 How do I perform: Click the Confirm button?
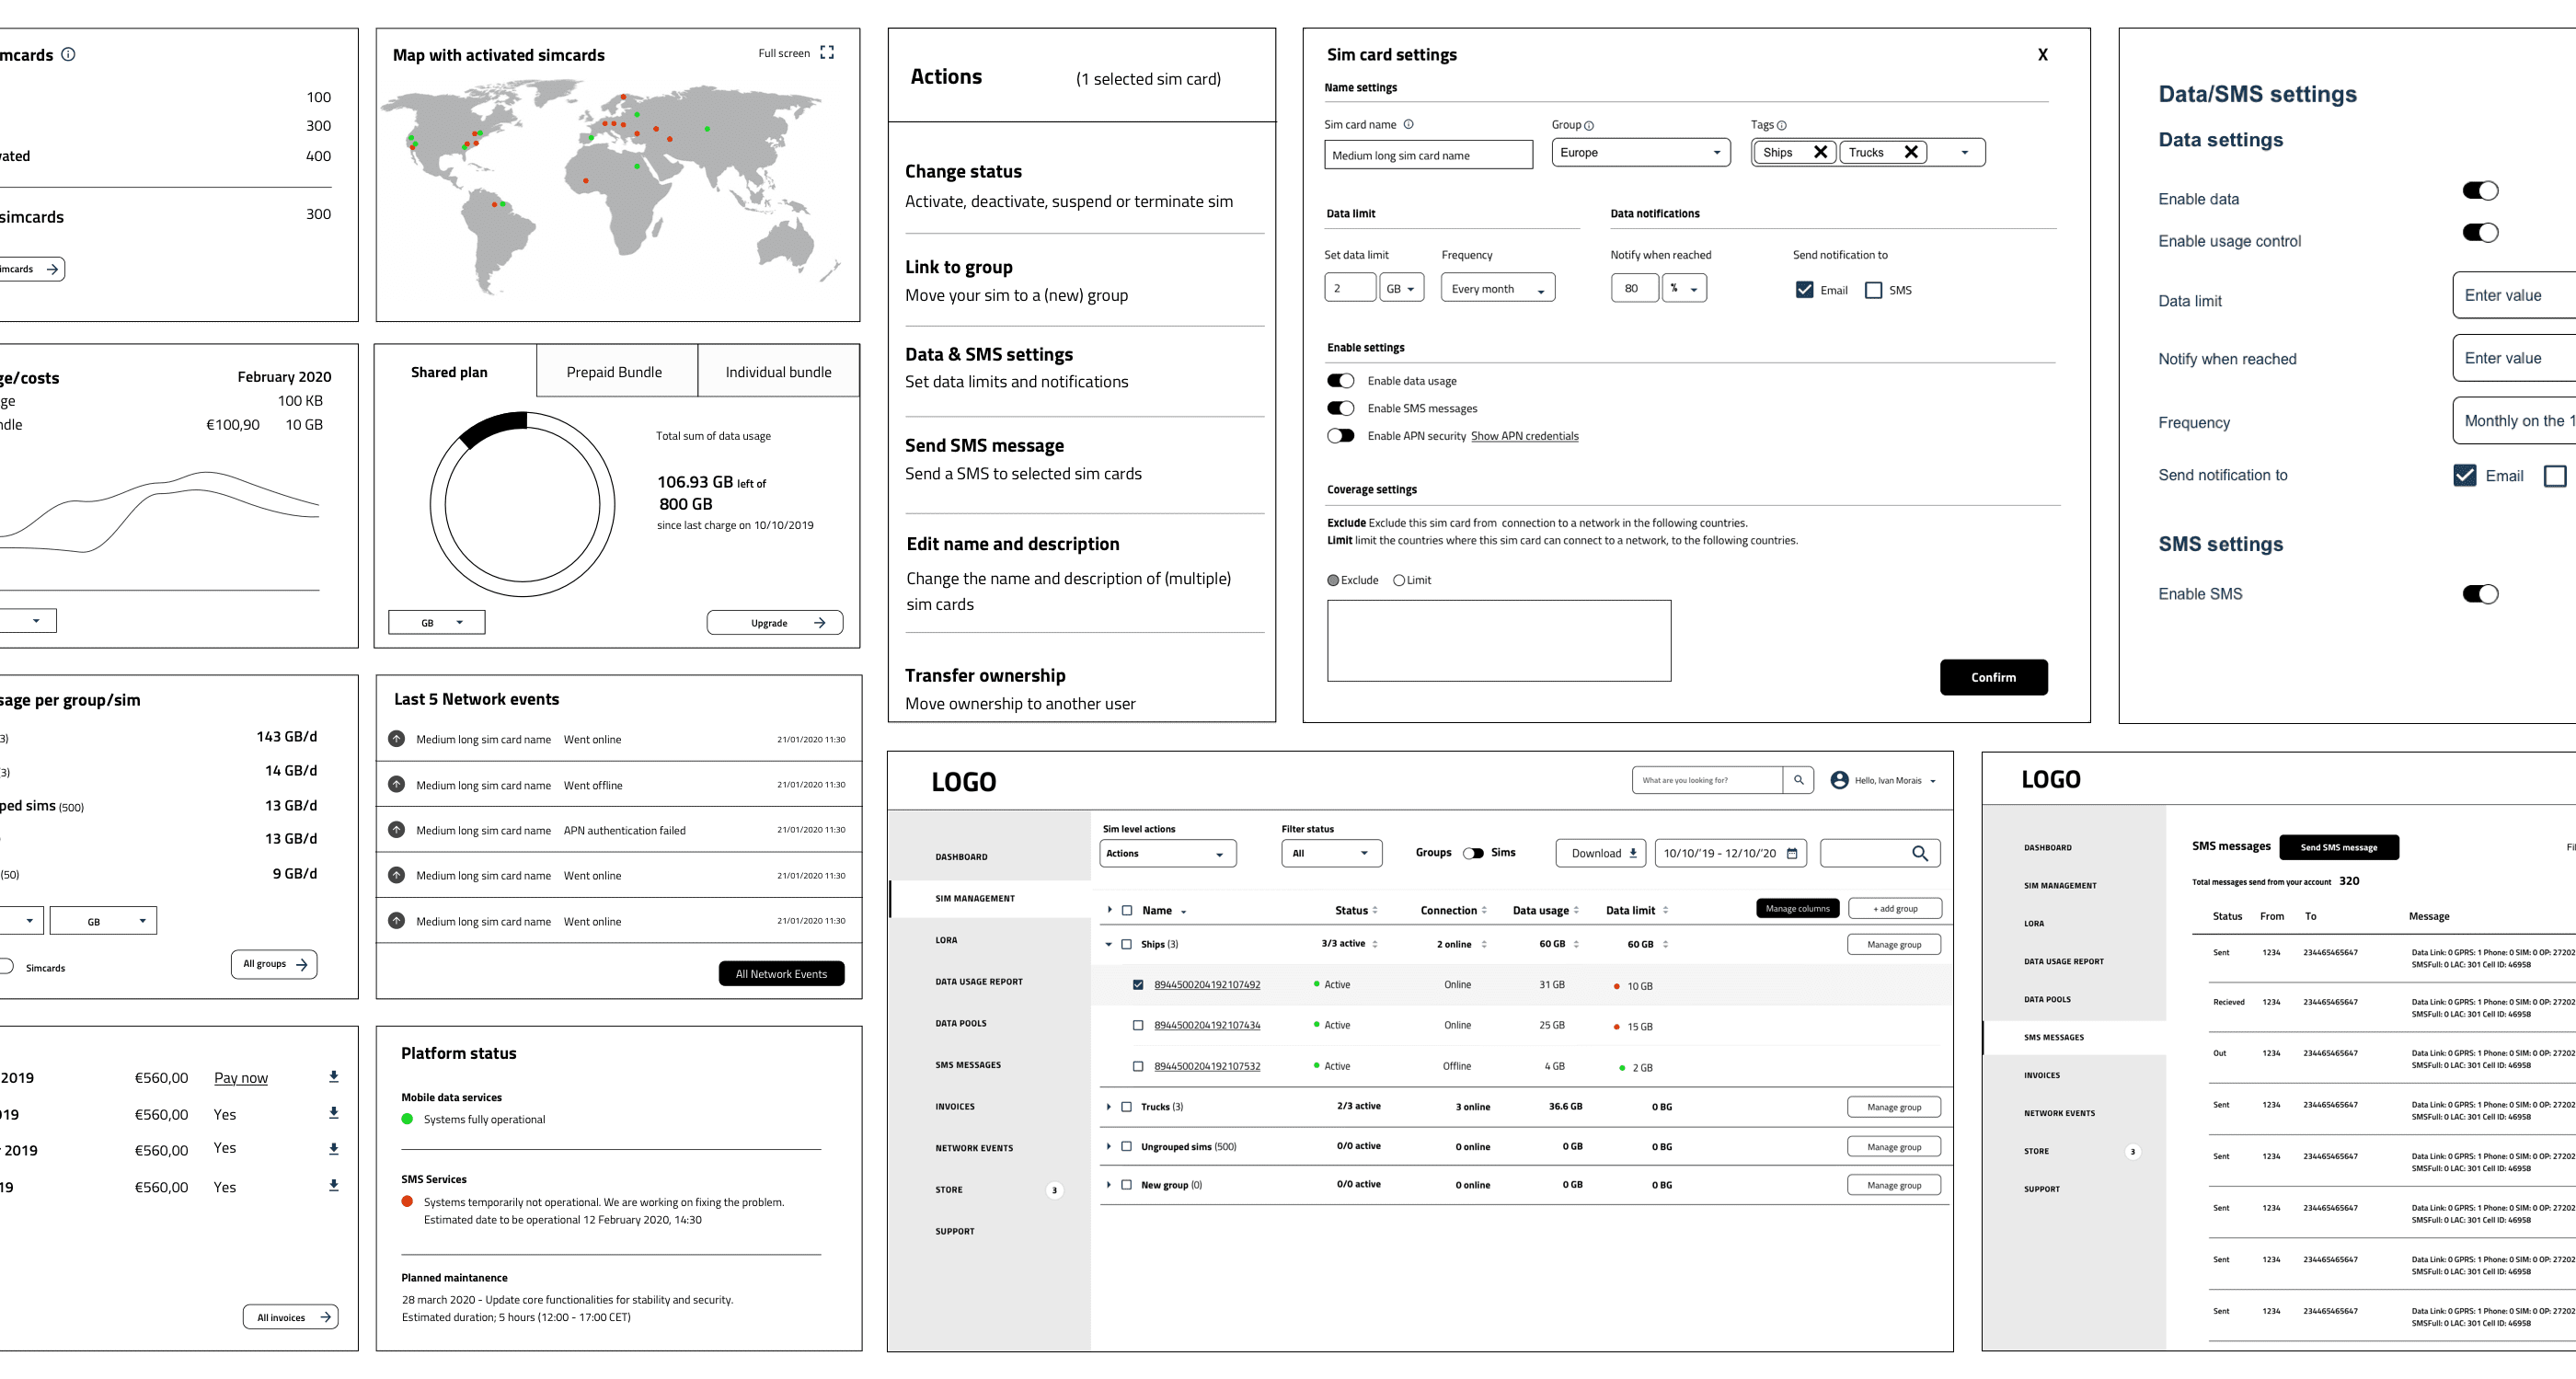click(1993, 677)
